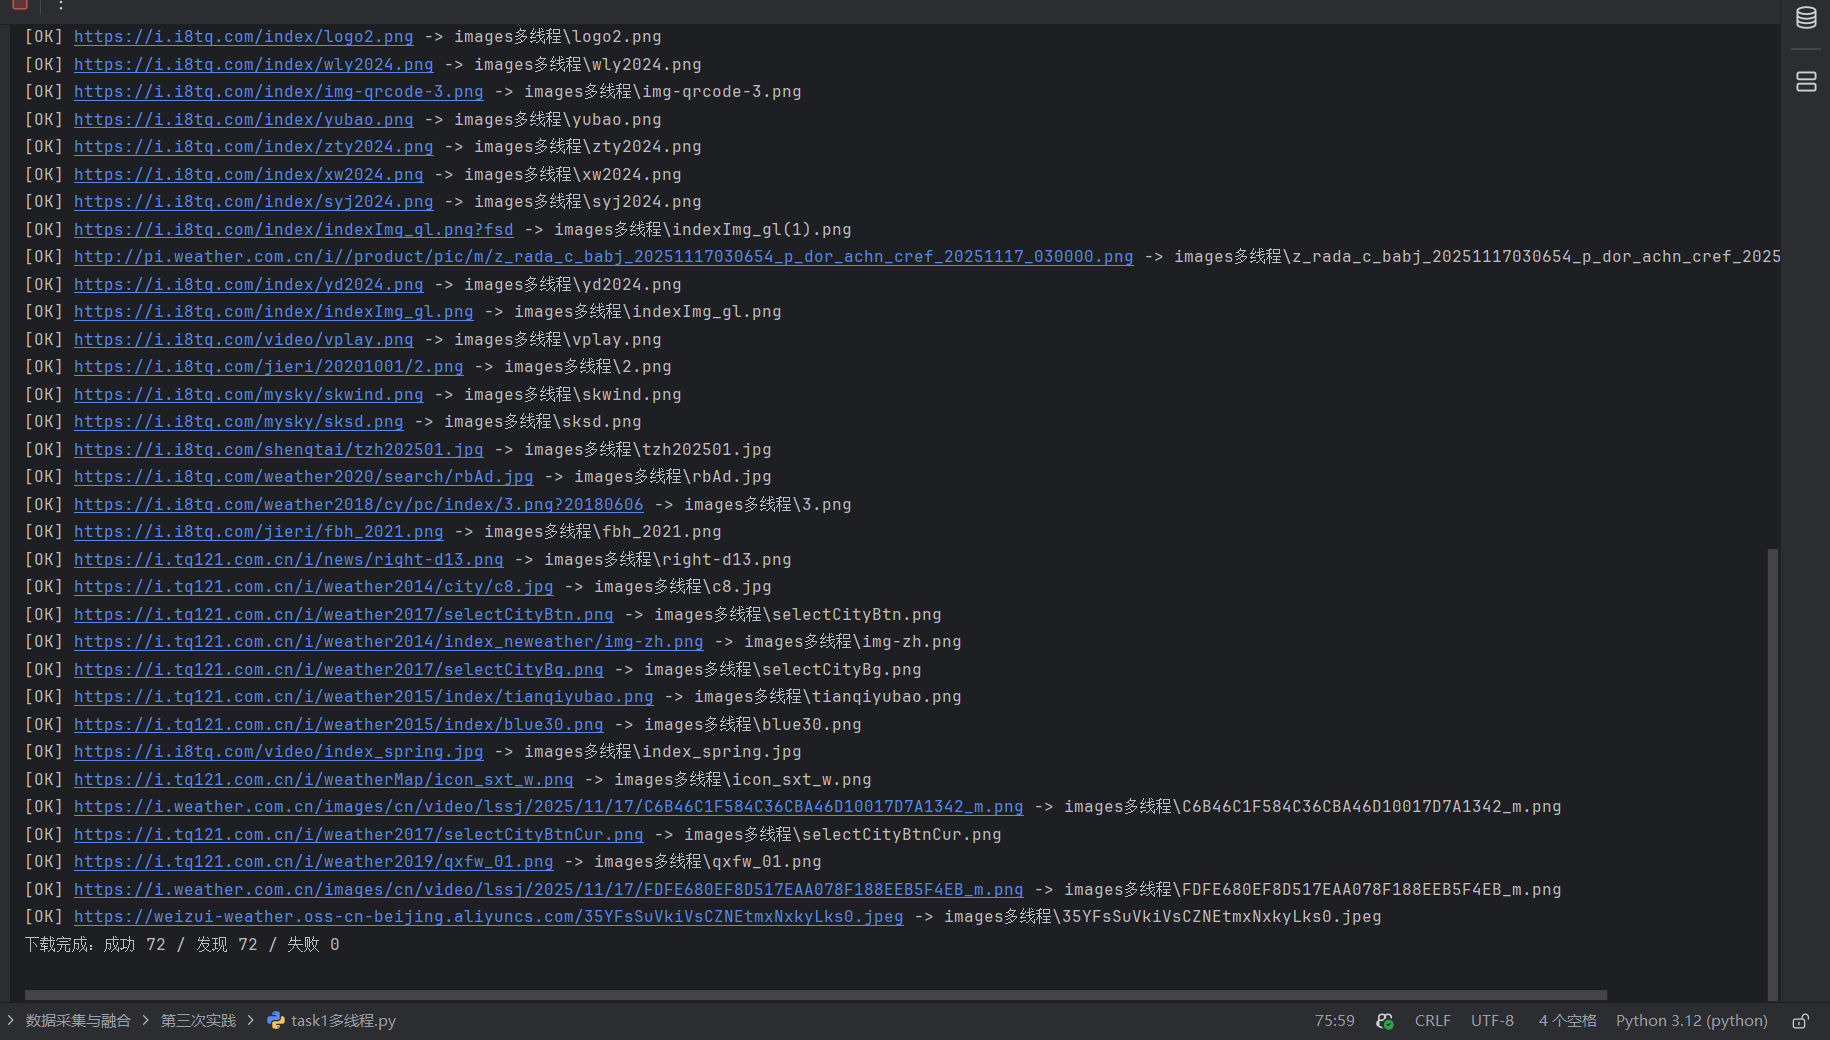
Task: Click the 3.png?20180606 URL
Action: tap(358, 505)
